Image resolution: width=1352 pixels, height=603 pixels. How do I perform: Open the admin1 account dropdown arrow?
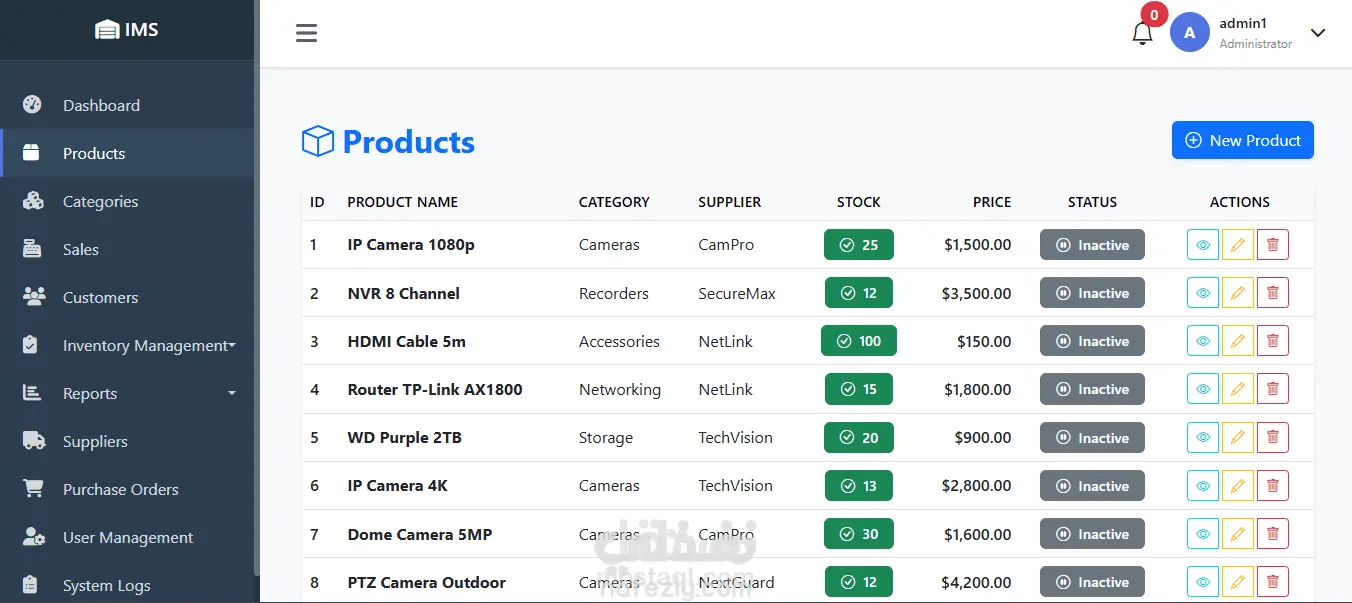[1318, 33]
